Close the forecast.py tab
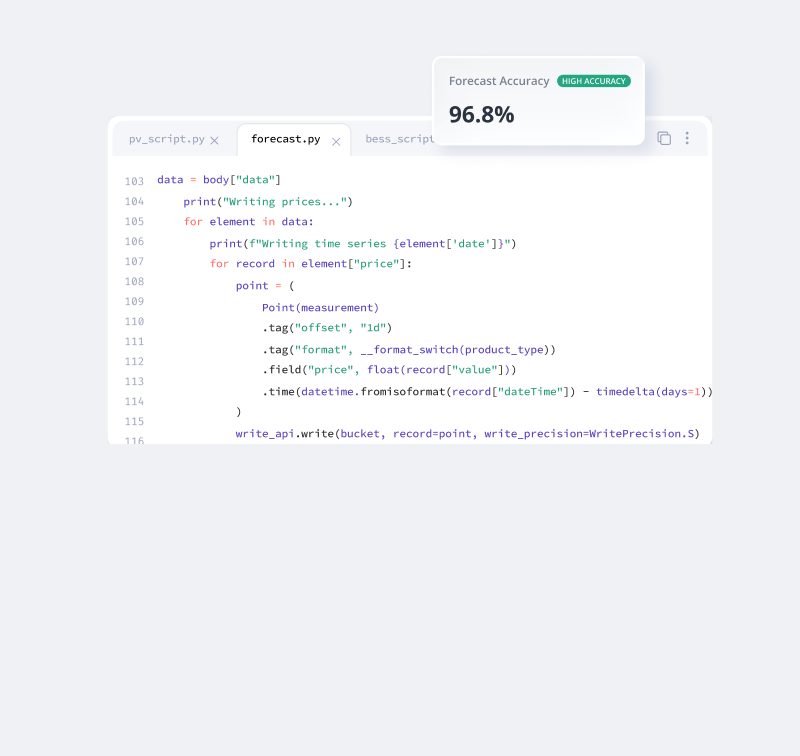Viewport: 800px width, 756px height. pyautogui.click(x=336, y=141)
